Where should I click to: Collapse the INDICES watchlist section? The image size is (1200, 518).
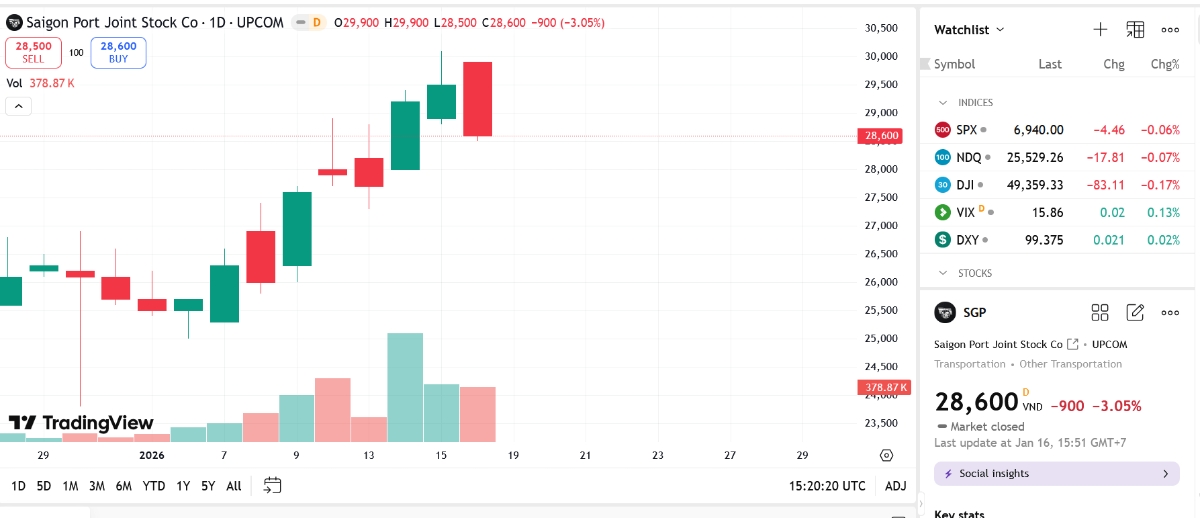943,103
